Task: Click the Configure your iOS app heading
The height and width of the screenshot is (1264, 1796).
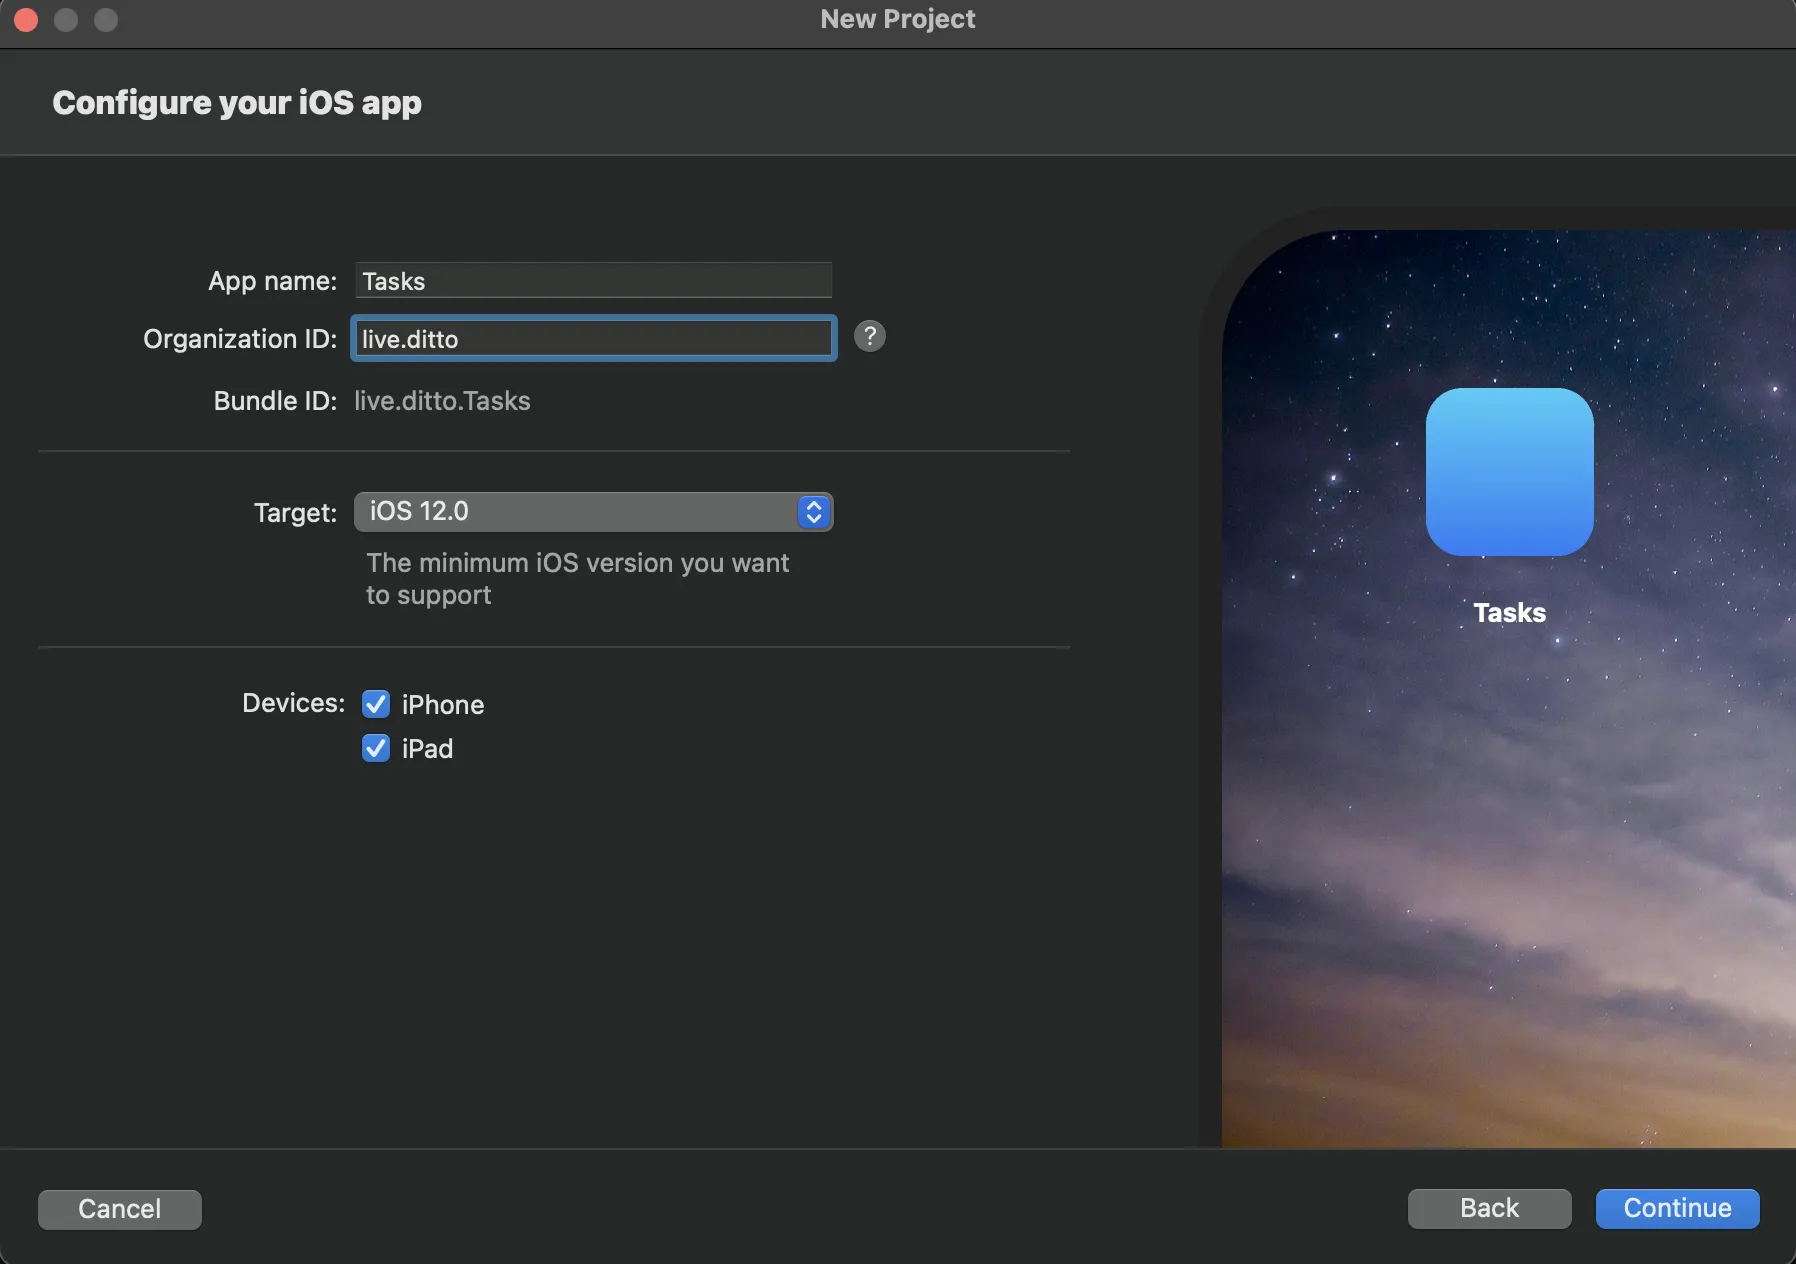Action: (x=237, y=103)
